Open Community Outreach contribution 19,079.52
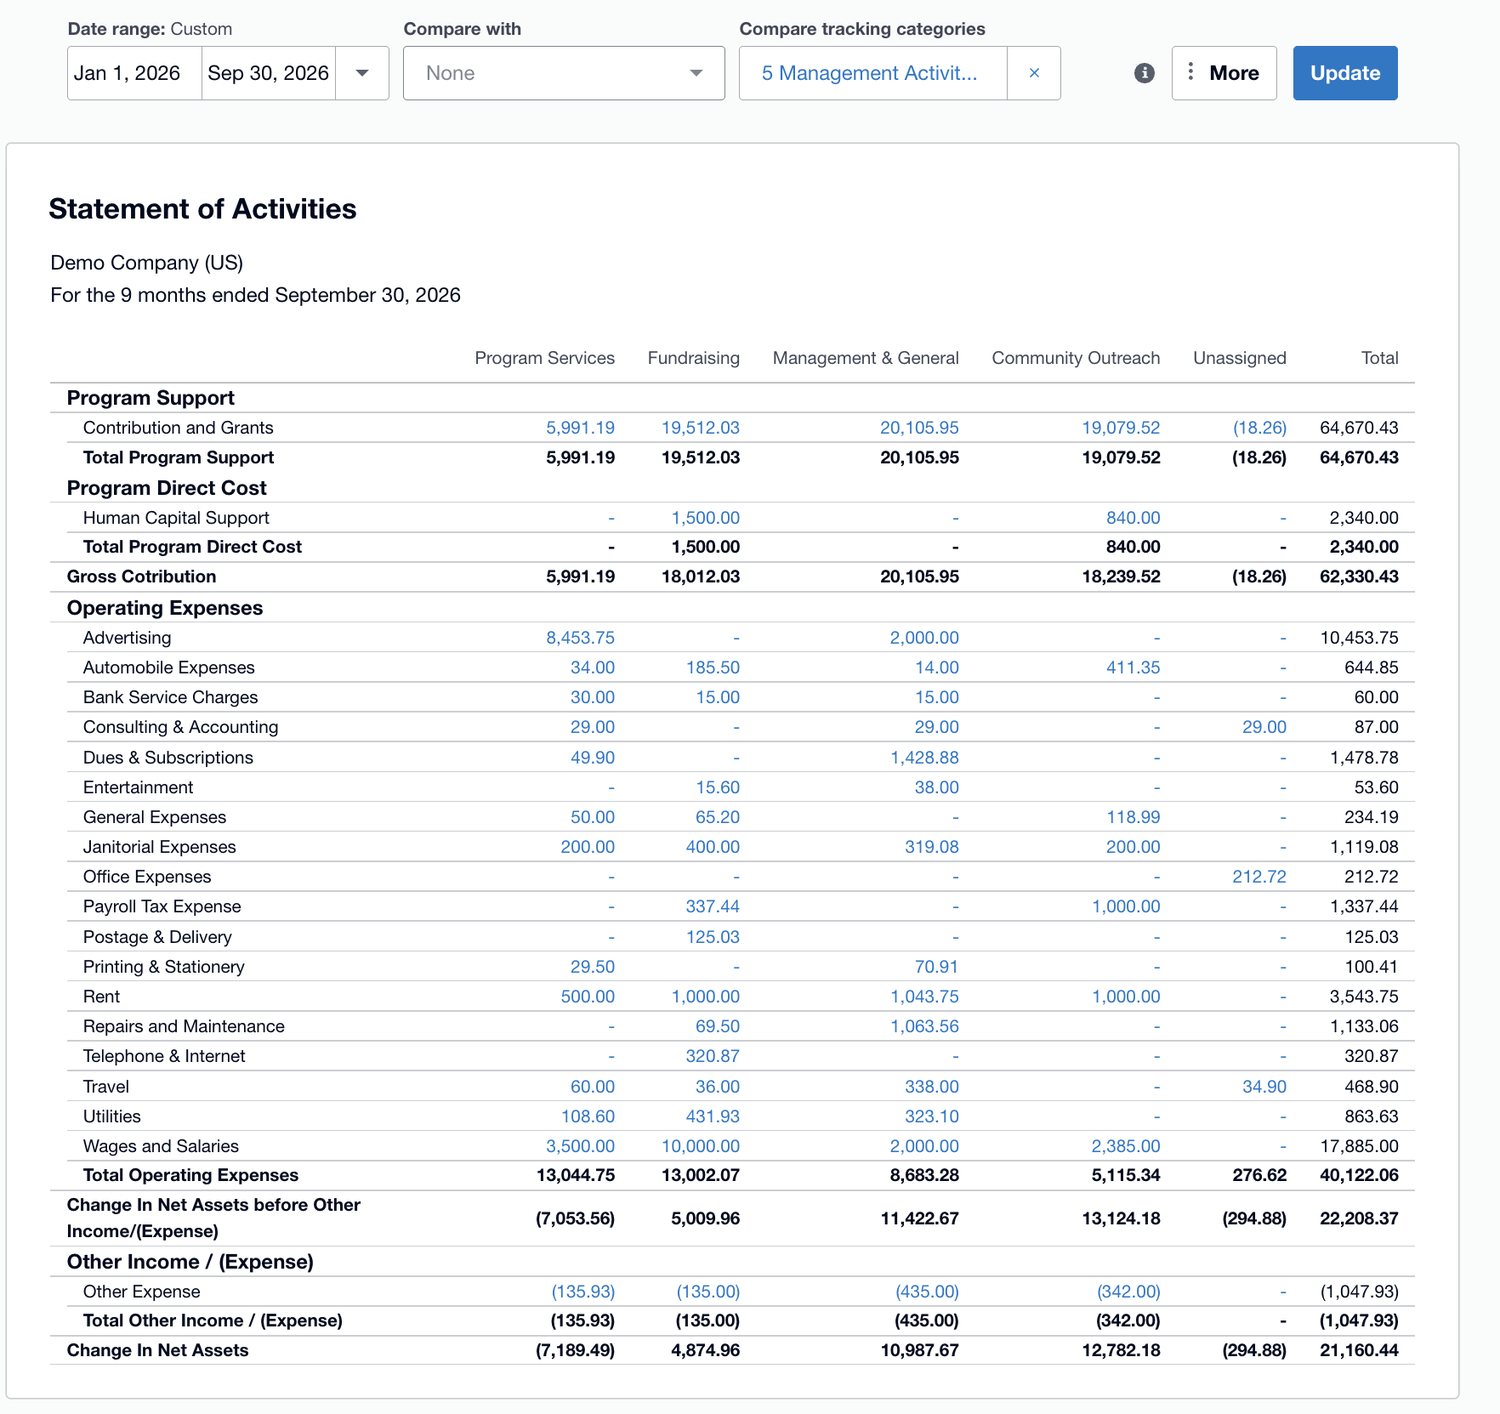Viewport: 1500px width, 1414px height. pyautogui.click(x=1121, y=428)
